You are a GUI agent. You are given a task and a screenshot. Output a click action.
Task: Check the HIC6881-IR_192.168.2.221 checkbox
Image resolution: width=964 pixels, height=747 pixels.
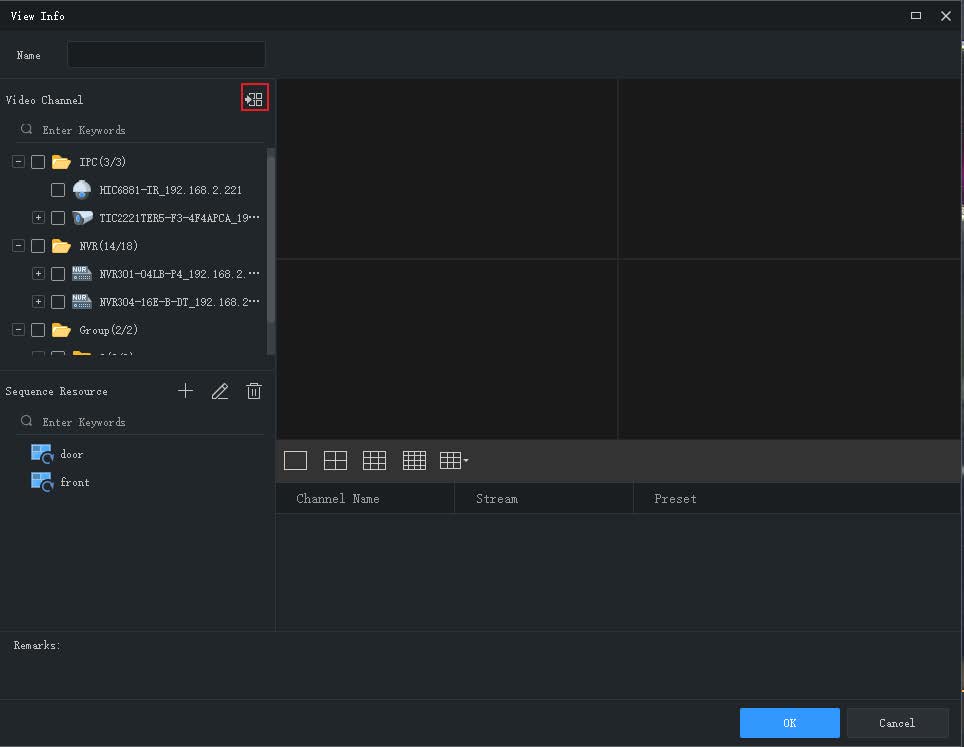(58, 190)
